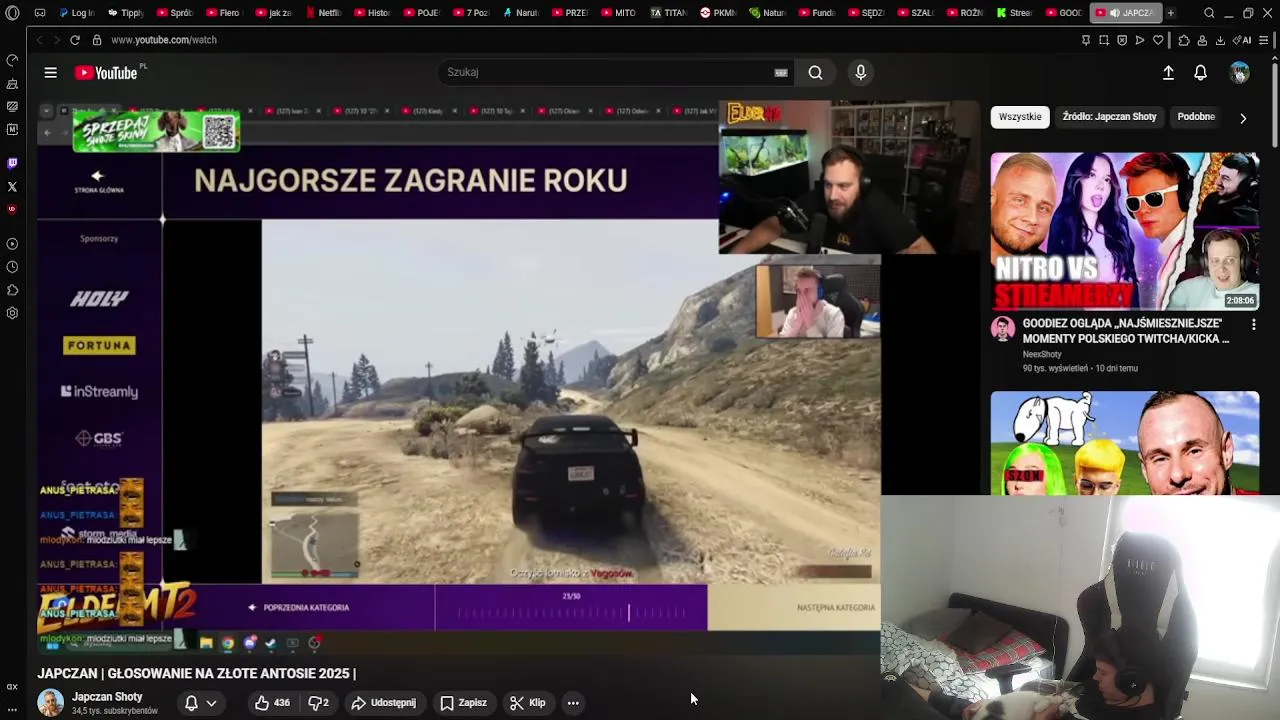Open the YouTube upload/create button

(1168, 72)
